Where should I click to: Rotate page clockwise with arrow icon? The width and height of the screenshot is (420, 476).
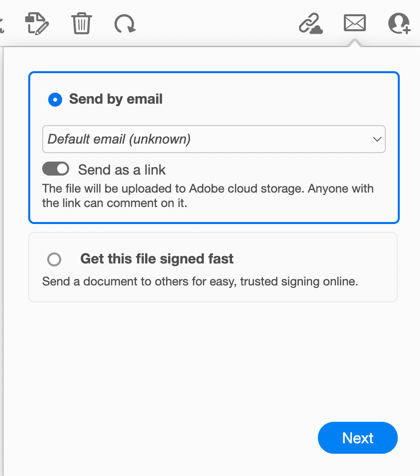(125, 24)
